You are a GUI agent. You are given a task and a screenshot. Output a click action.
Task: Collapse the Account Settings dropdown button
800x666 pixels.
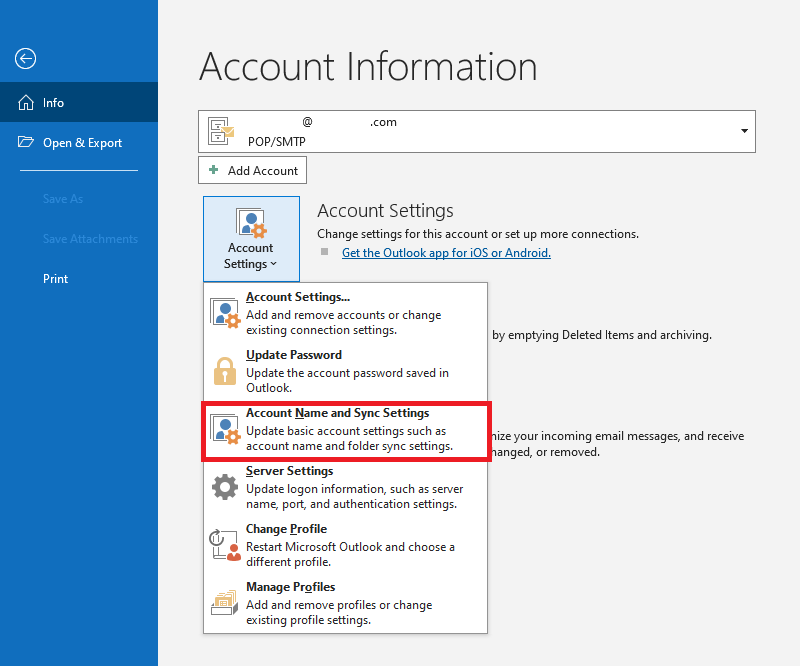(x=250, y=238)
